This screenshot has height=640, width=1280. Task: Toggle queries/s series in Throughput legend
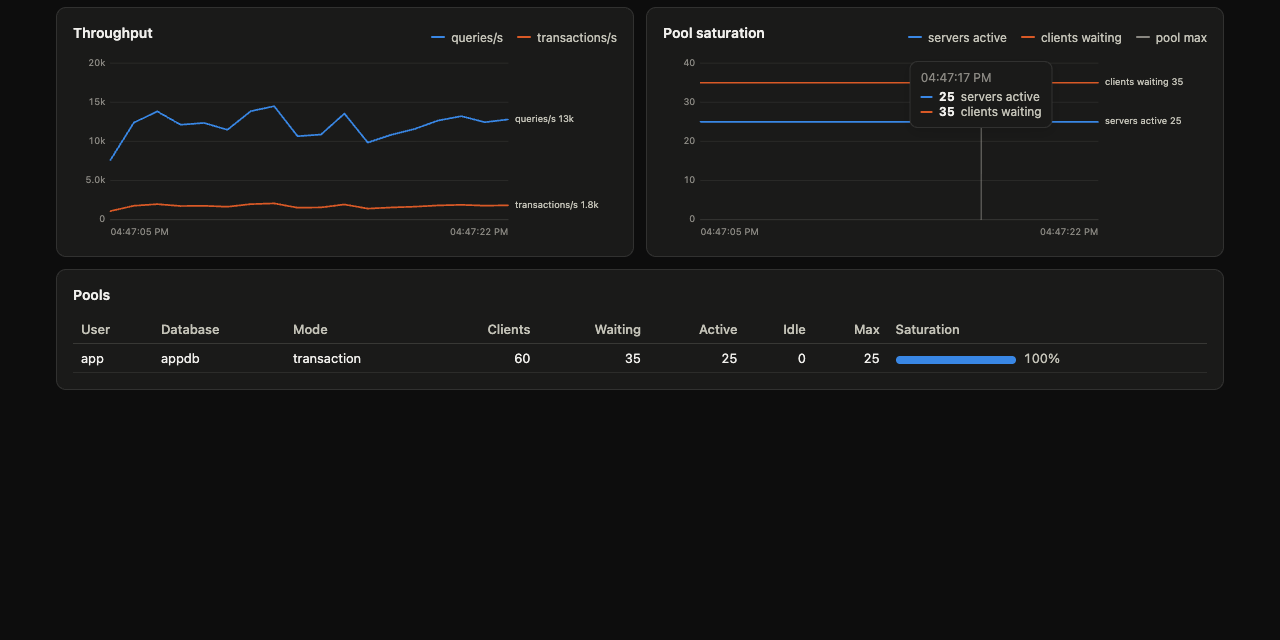pos(467,38)
